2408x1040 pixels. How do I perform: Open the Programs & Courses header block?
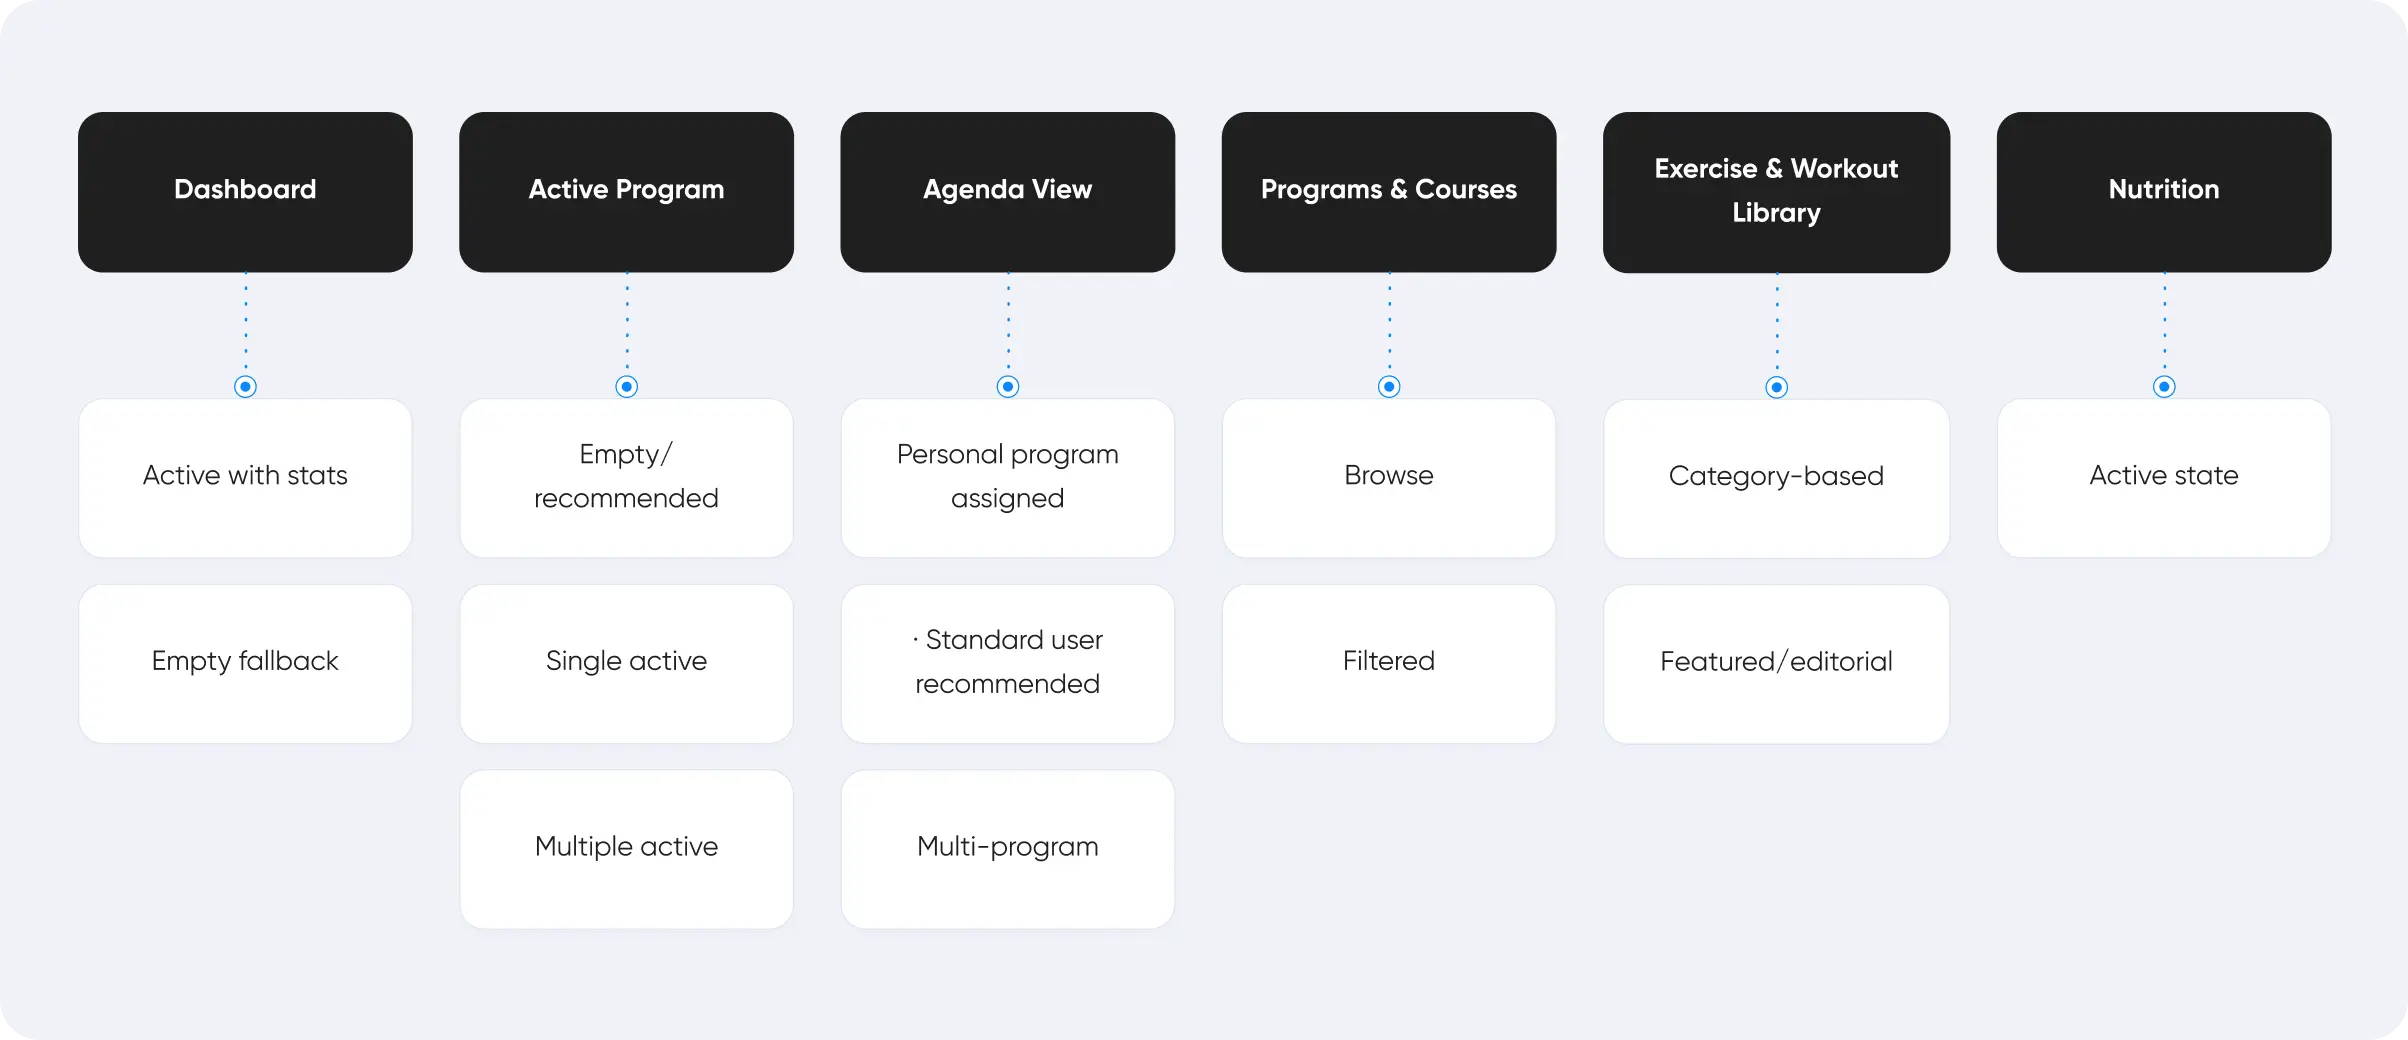[1389, 191]
